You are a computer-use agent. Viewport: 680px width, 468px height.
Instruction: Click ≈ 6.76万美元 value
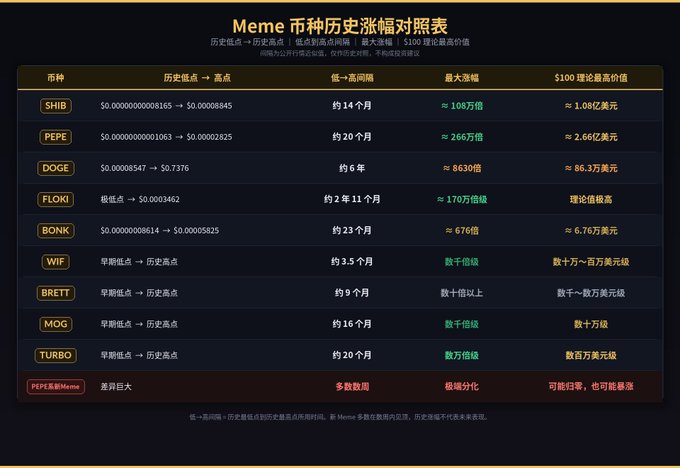pyautogui.click(x=591, y=231)
